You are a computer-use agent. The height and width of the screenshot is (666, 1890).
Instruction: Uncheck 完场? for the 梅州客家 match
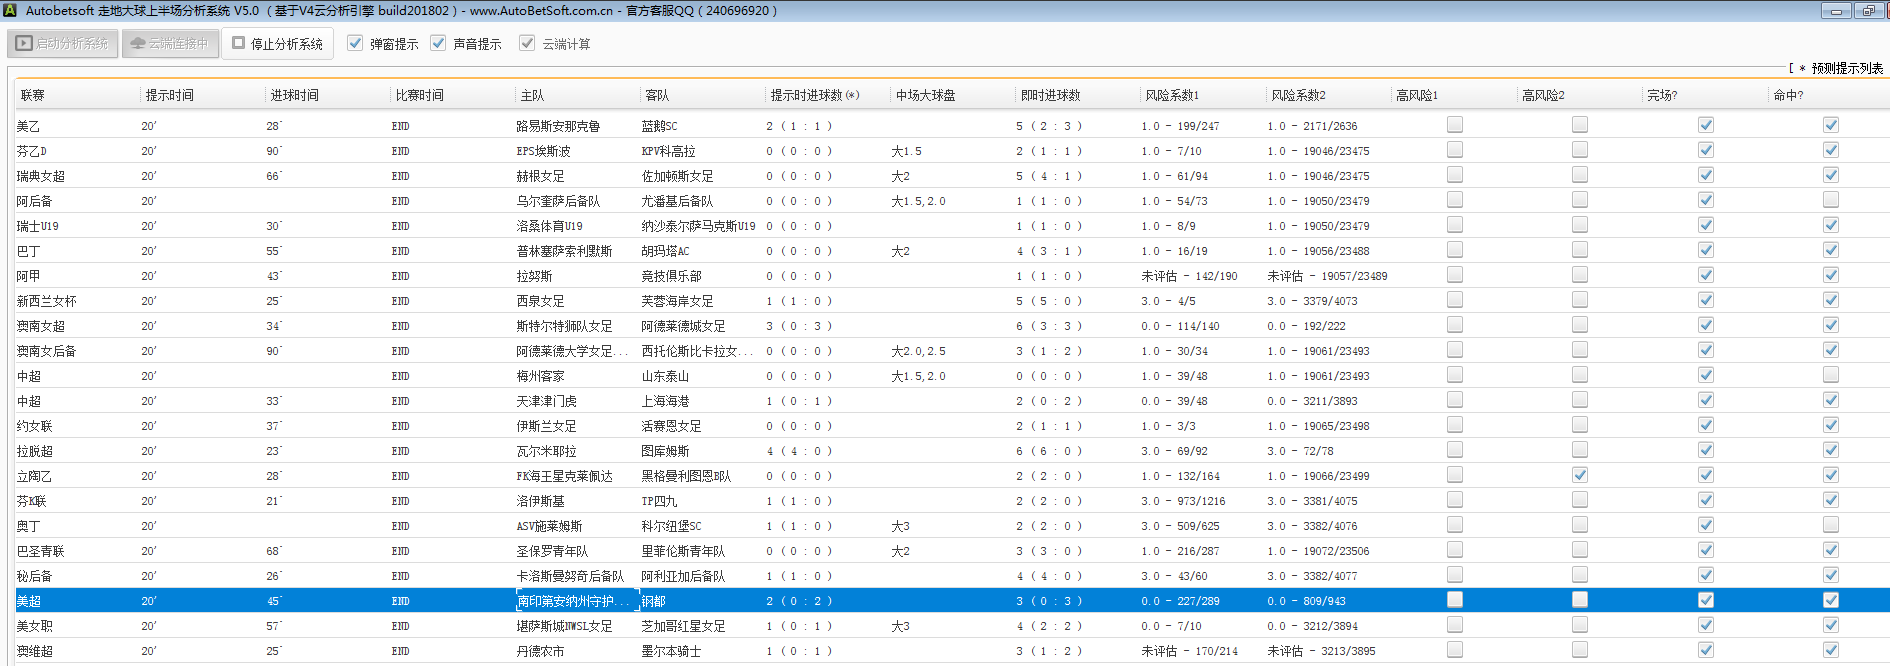click(1706, 375)
